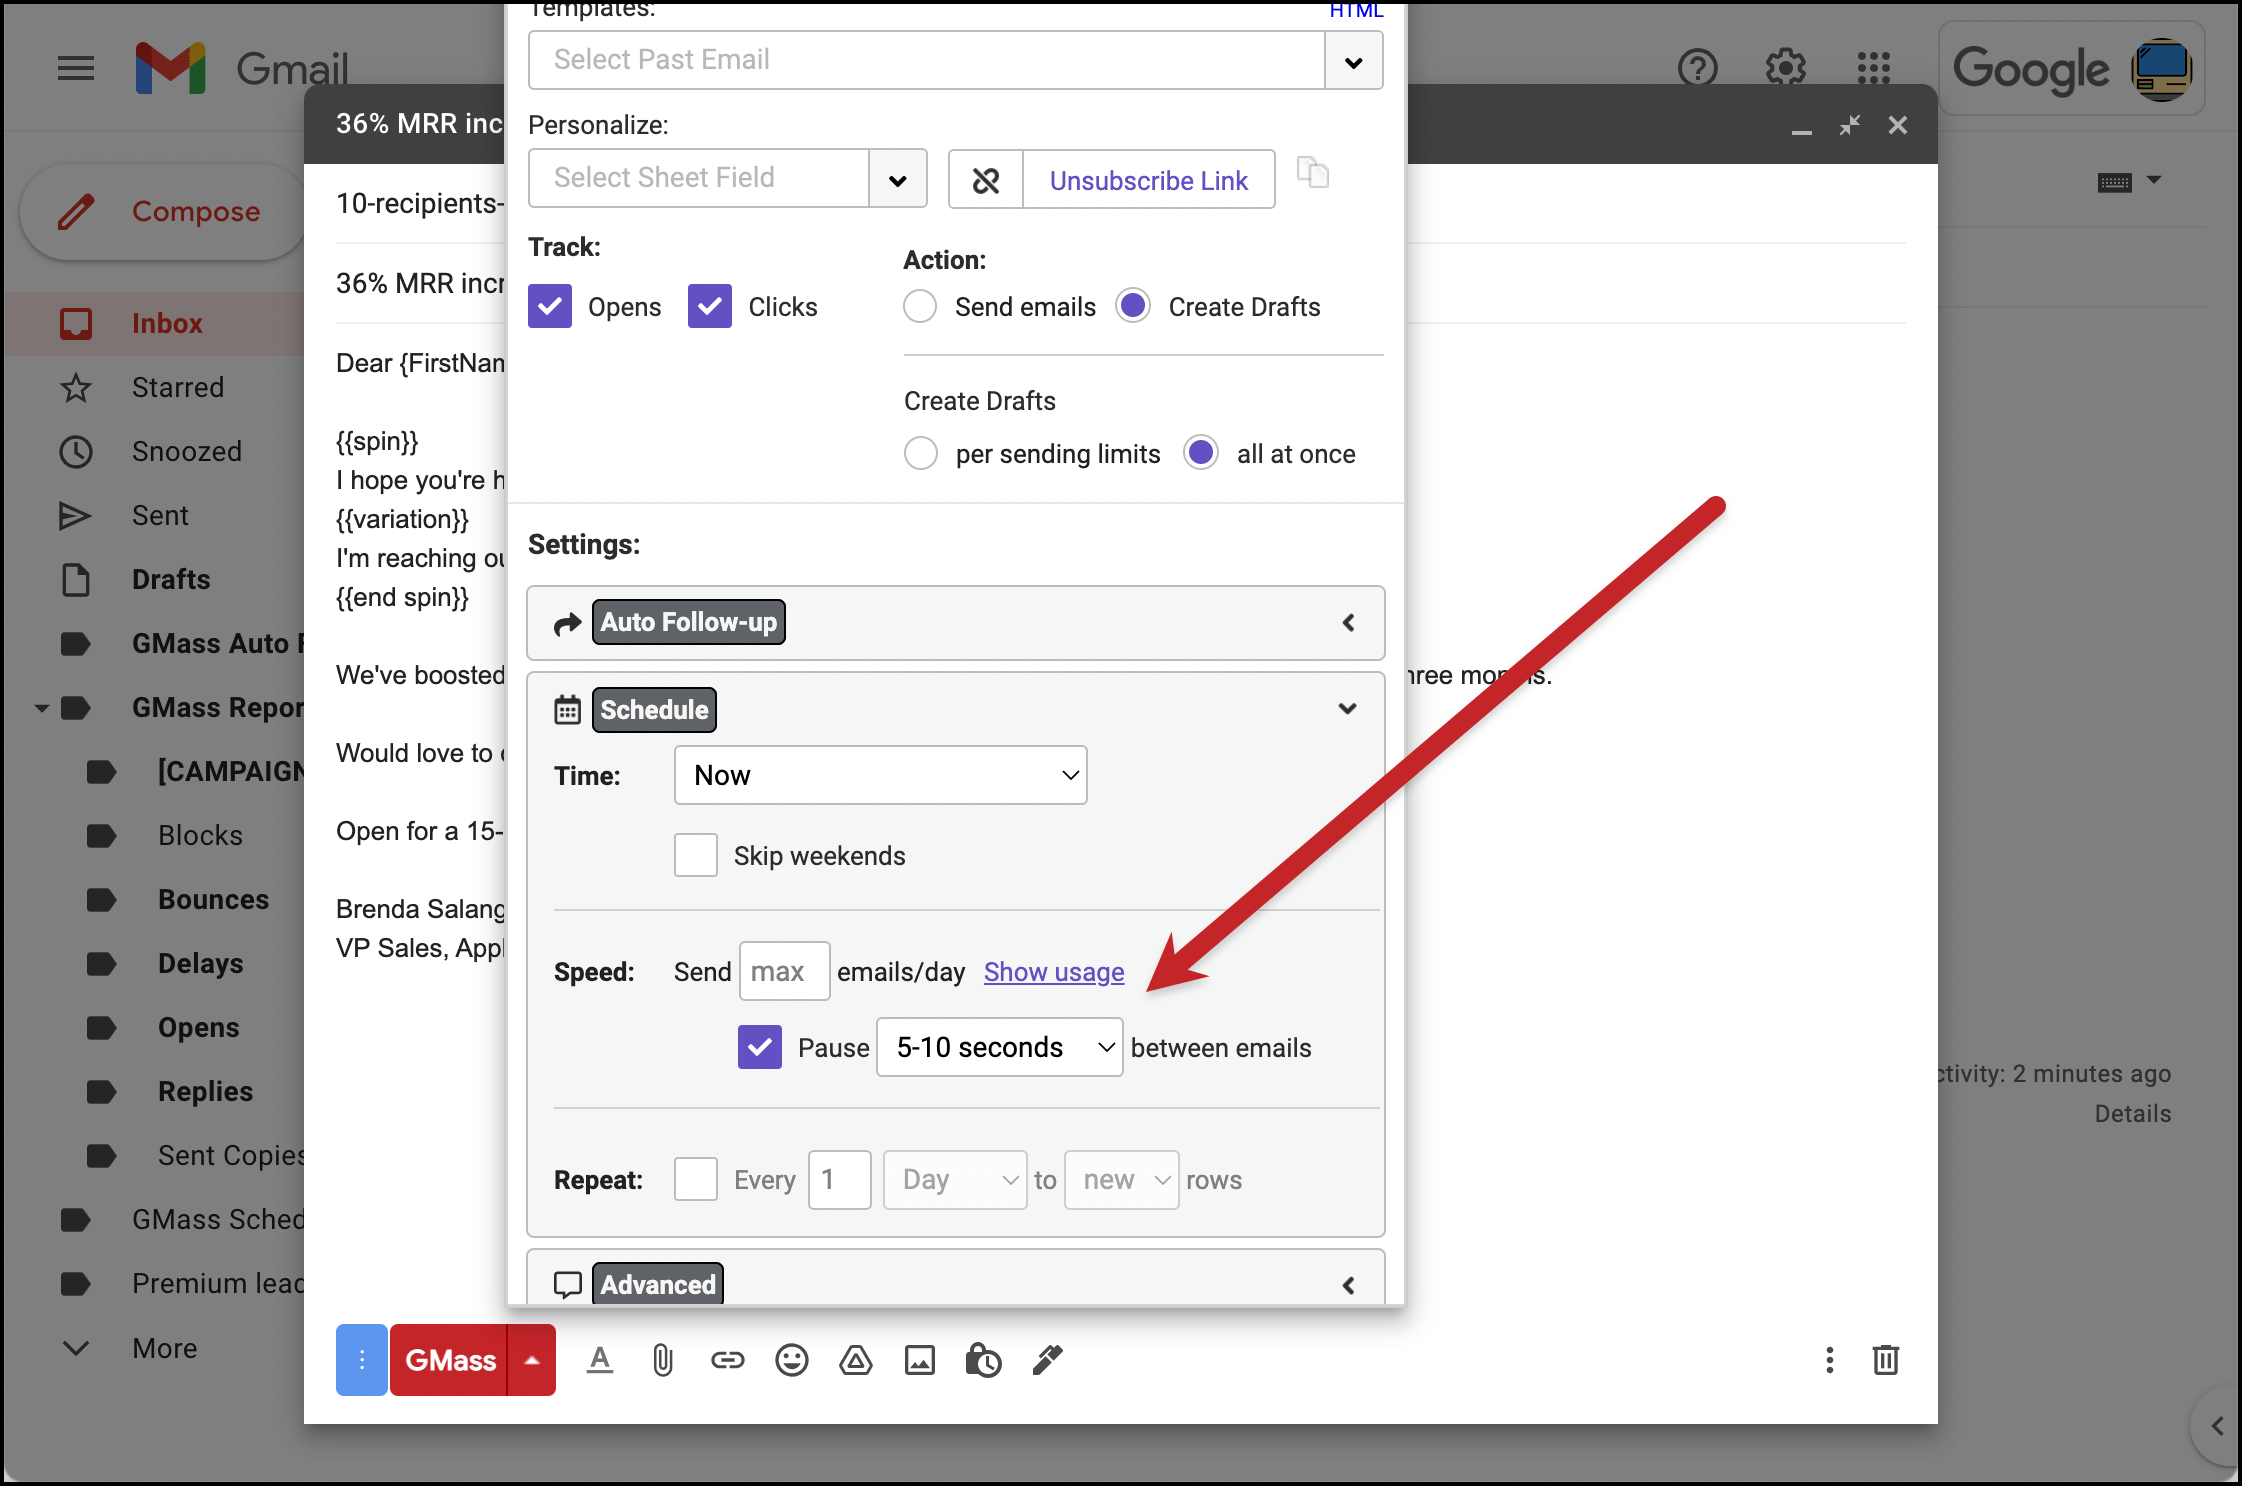Open the Gmail main menu hamburger icon
Image resolution: width=2242 pixels, height=1486 pixels.
[x=76, y=69]
